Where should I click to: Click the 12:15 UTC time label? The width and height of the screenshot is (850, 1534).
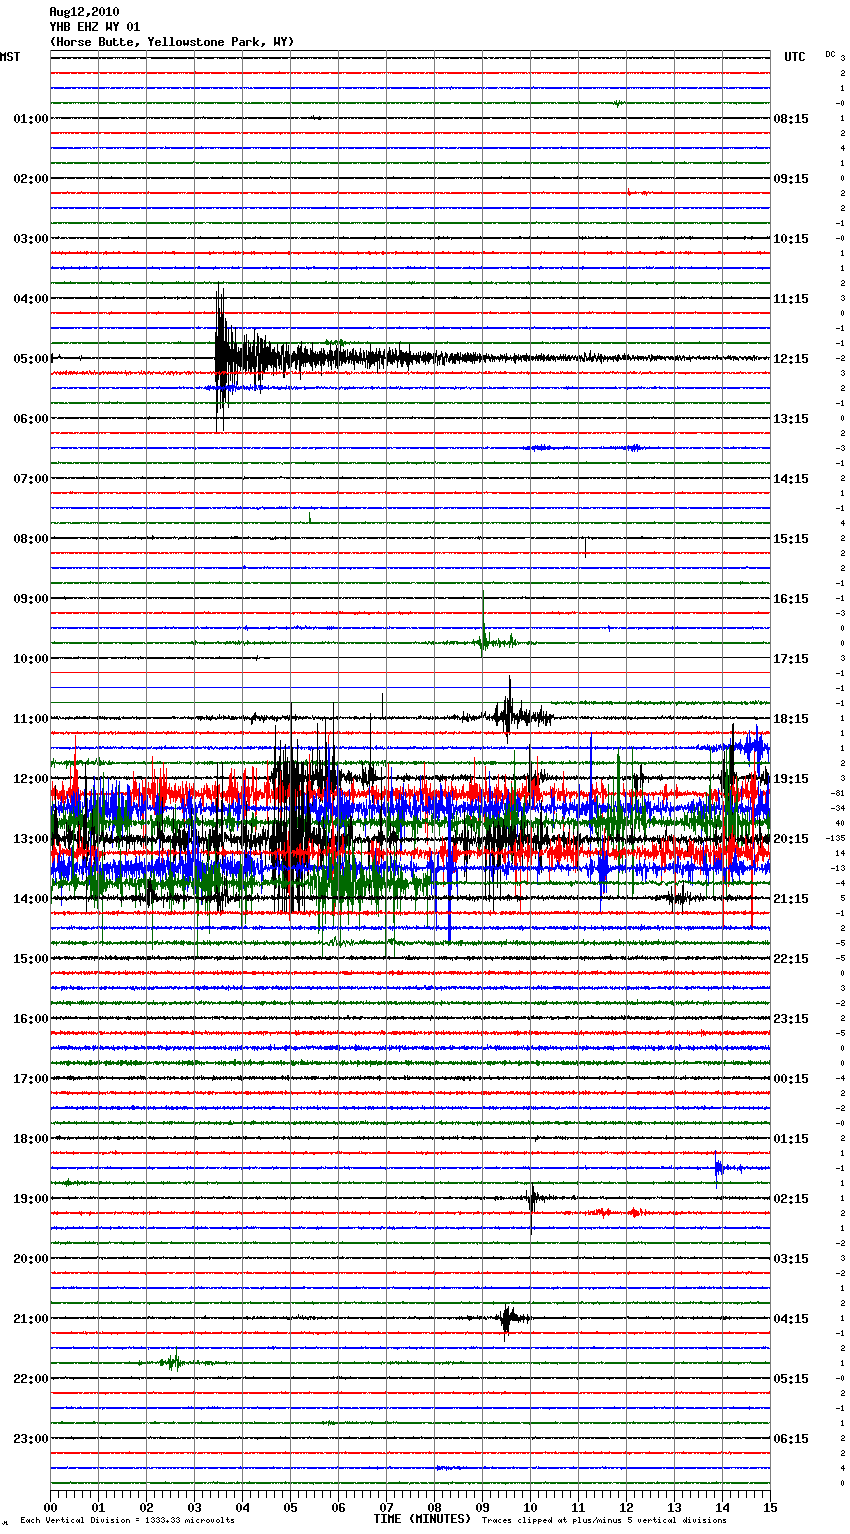791,359
